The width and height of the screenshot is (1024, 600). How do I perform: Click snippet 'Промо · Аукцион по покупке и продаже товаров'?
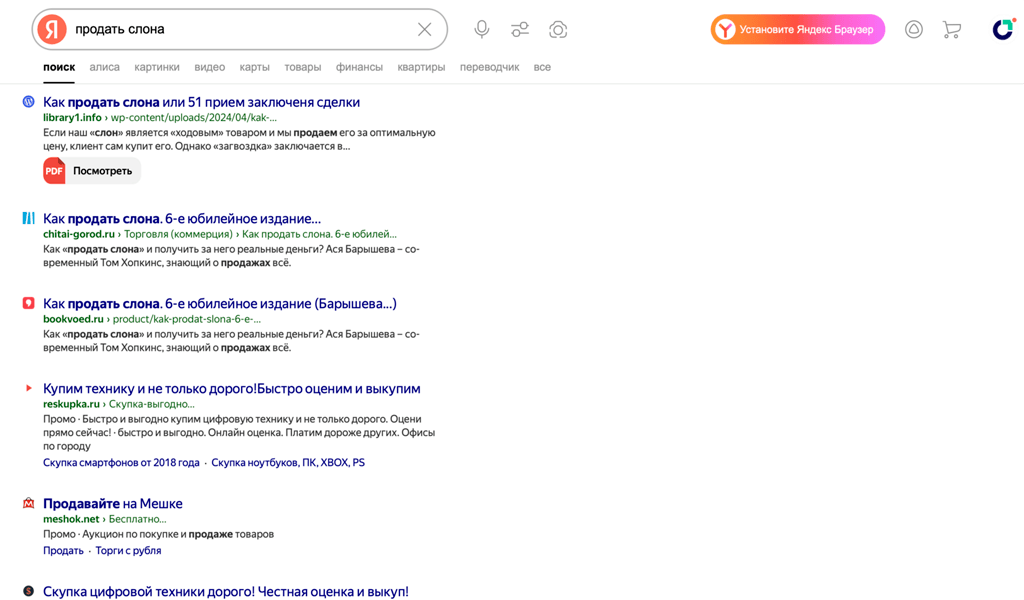pyautogui.click(x=159, y=534)
